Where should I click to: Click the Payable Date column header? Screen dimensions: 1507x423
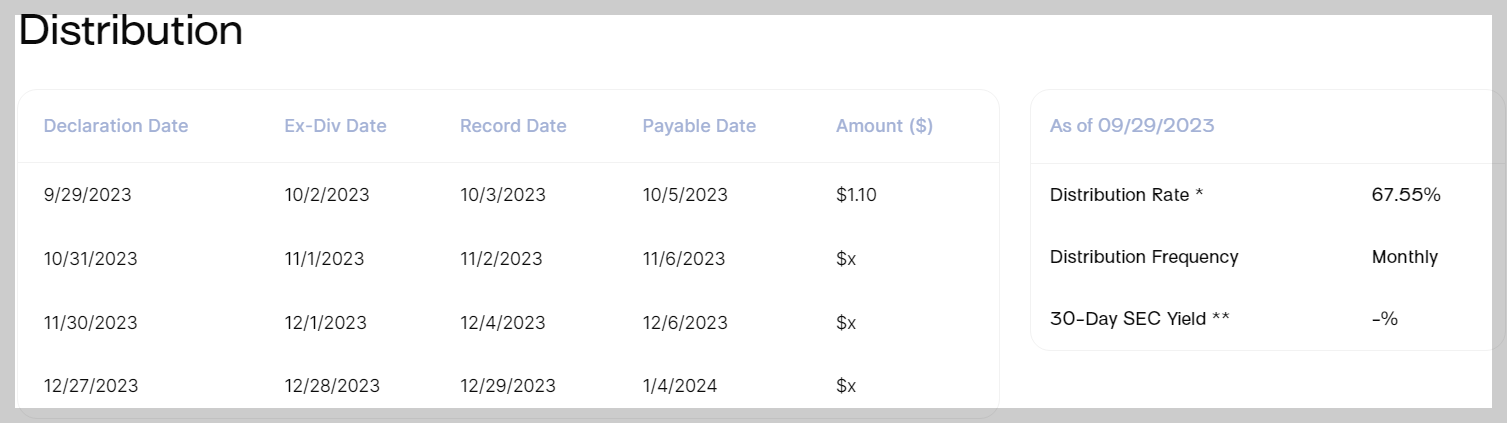tap(699, 126)
